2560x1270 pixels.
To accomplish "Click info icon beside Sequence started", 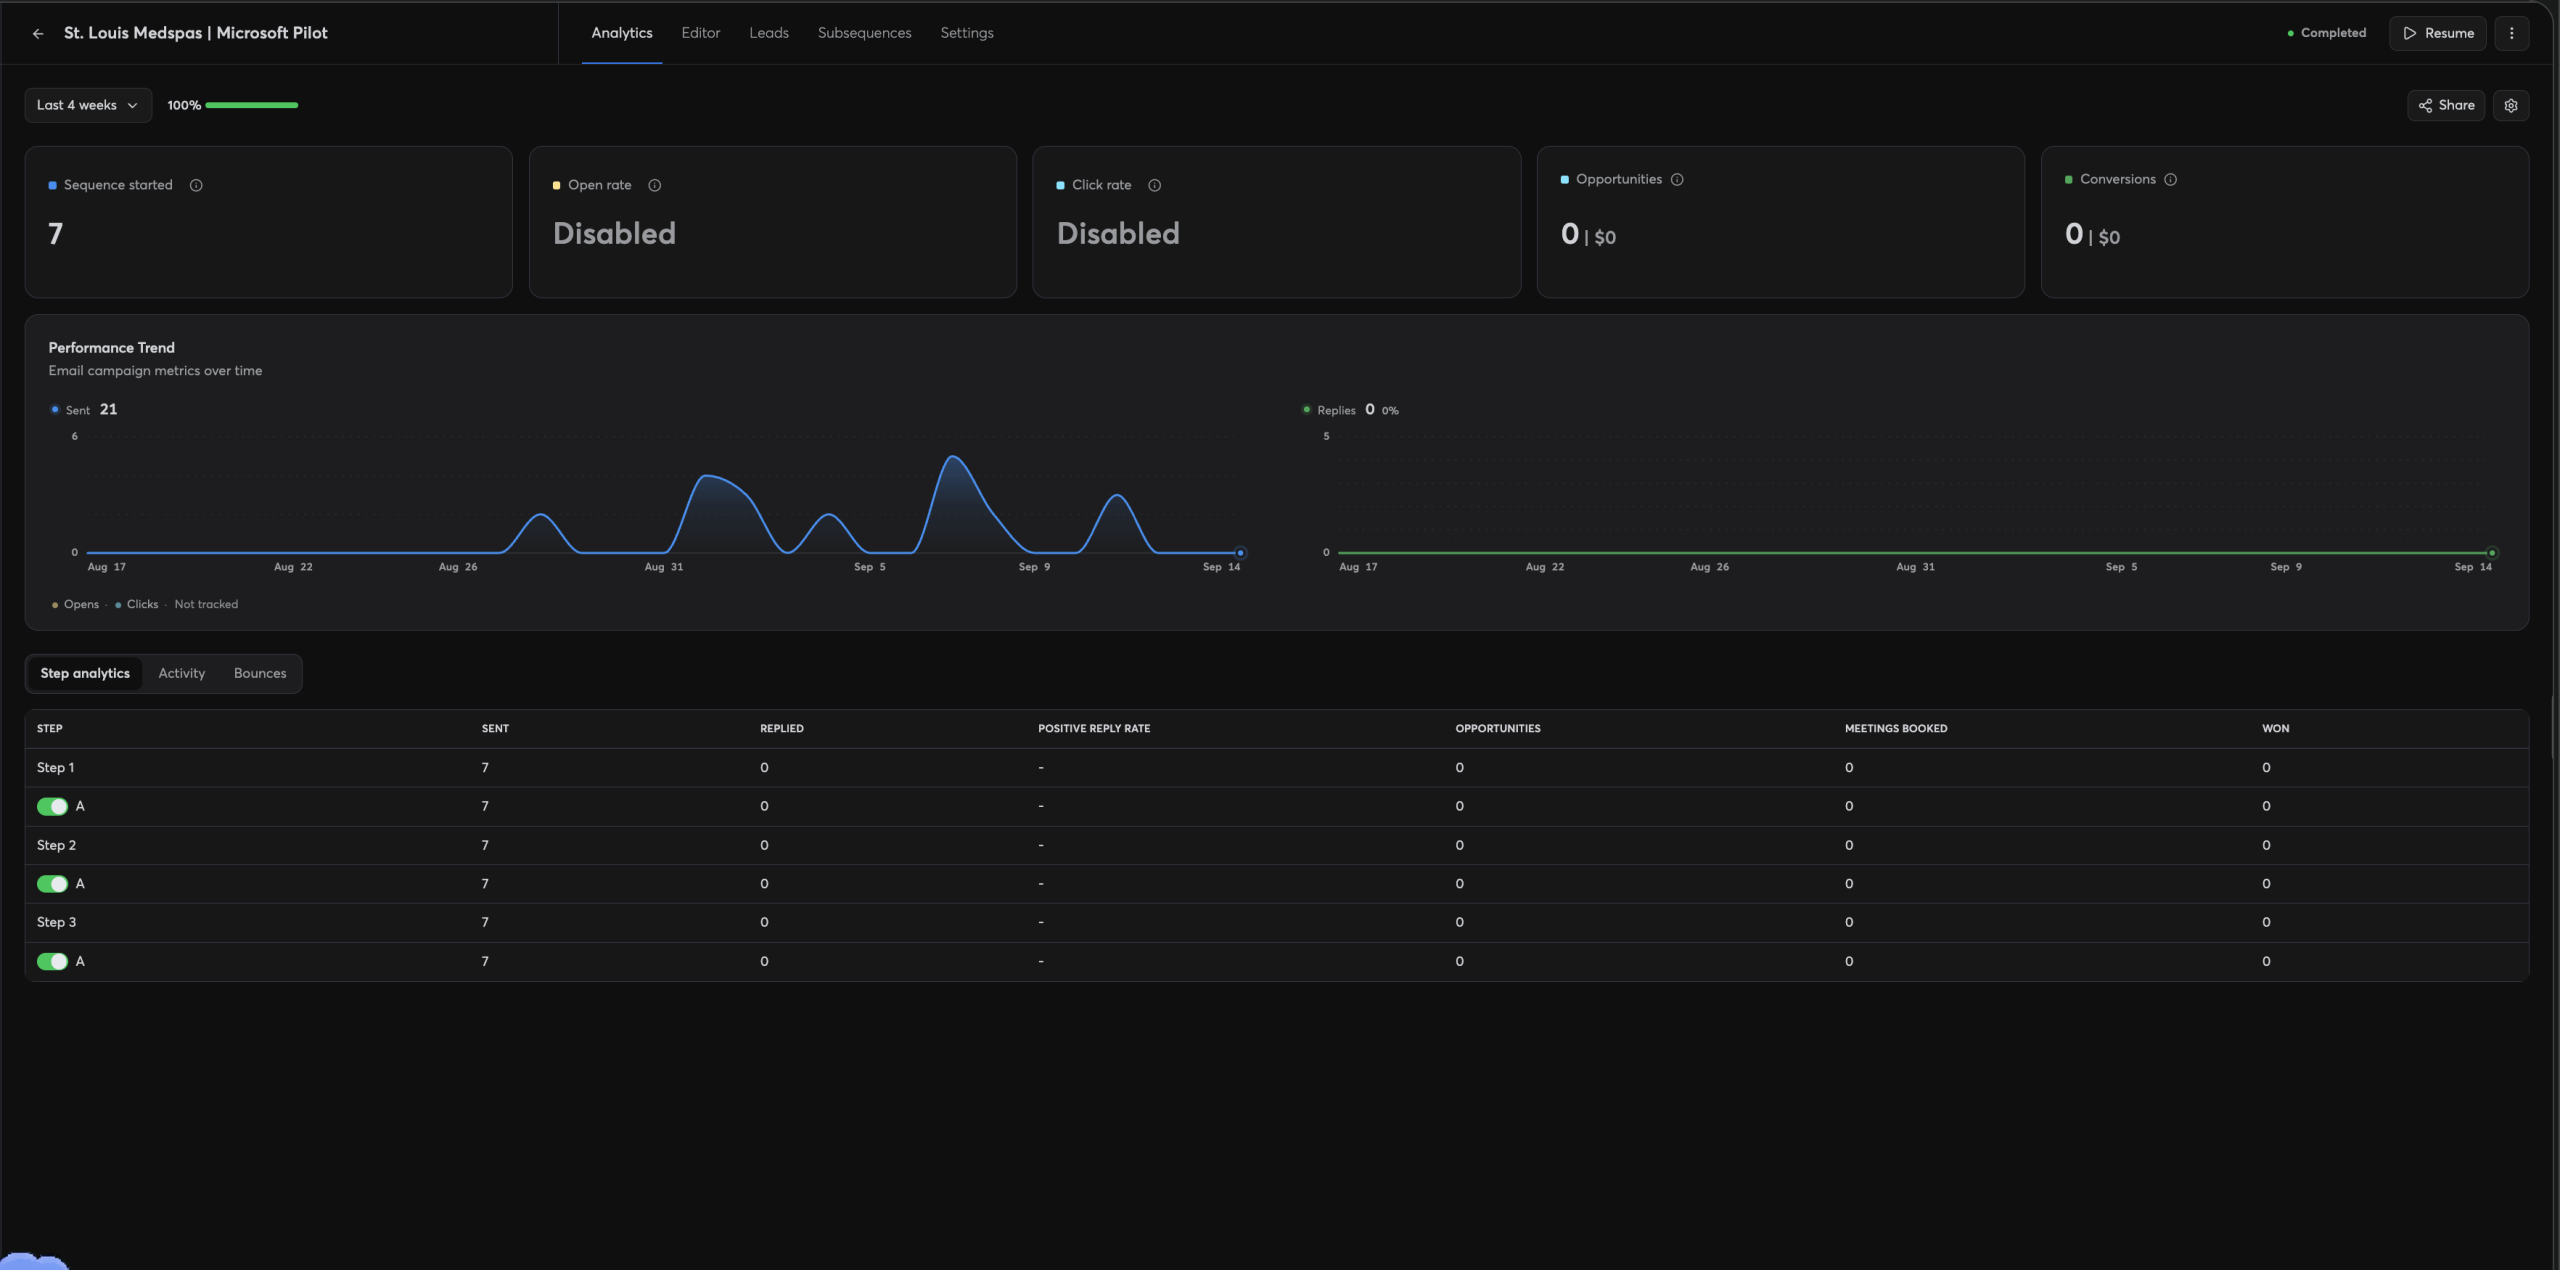I will [196, 185].
